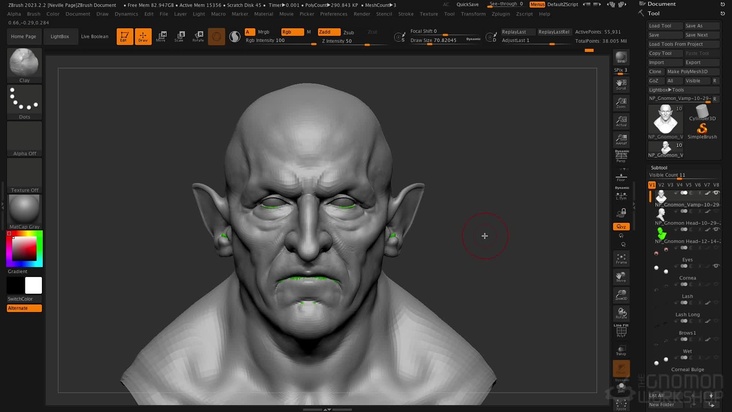
Task: Select the white secondary color swatch
Action: tap(33, 285)
